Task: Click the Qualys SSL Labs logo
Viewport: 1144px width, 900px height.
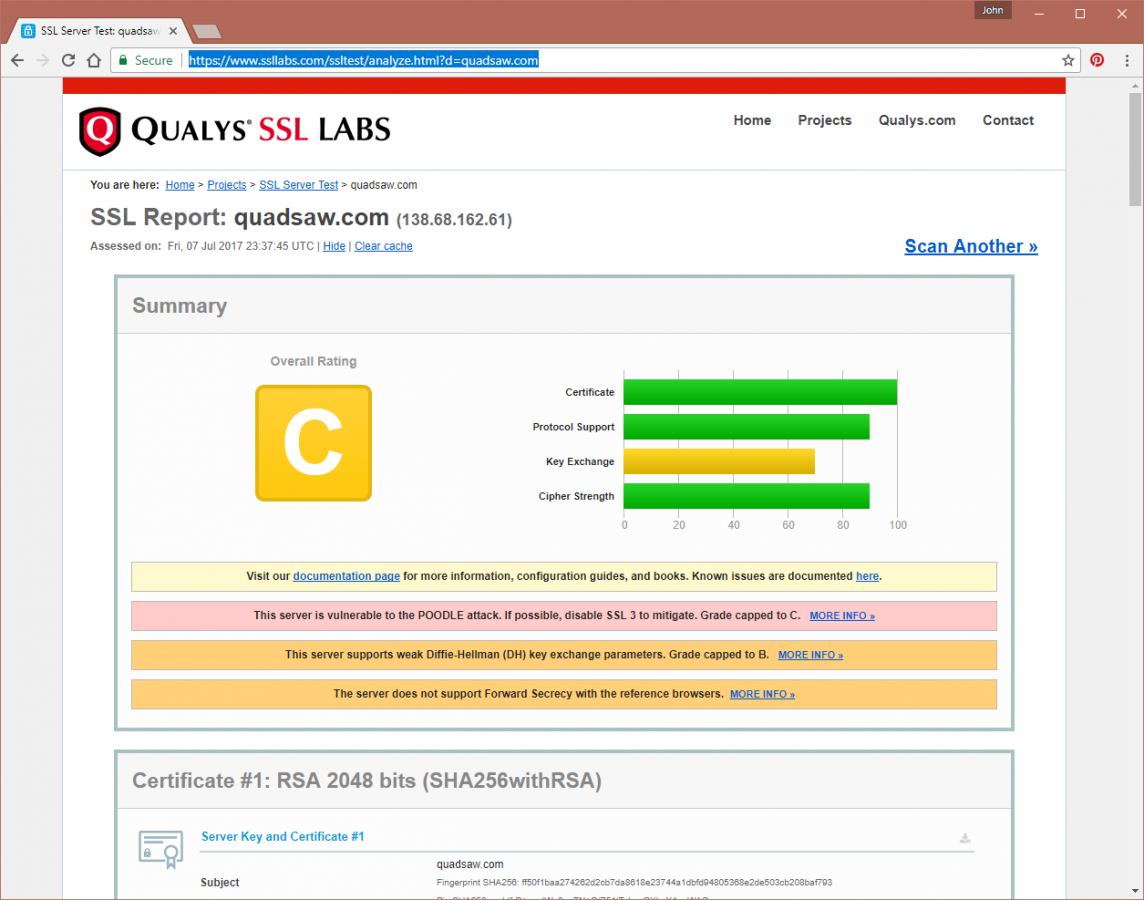Action: (235, 130)
